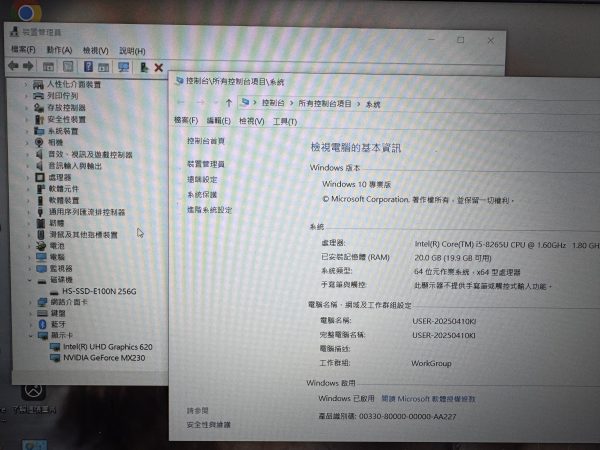The height and width of the screenshot is (450, 600).
Task: Open 檔案(F) menu in Device Manager
Action: pos(23,49)
